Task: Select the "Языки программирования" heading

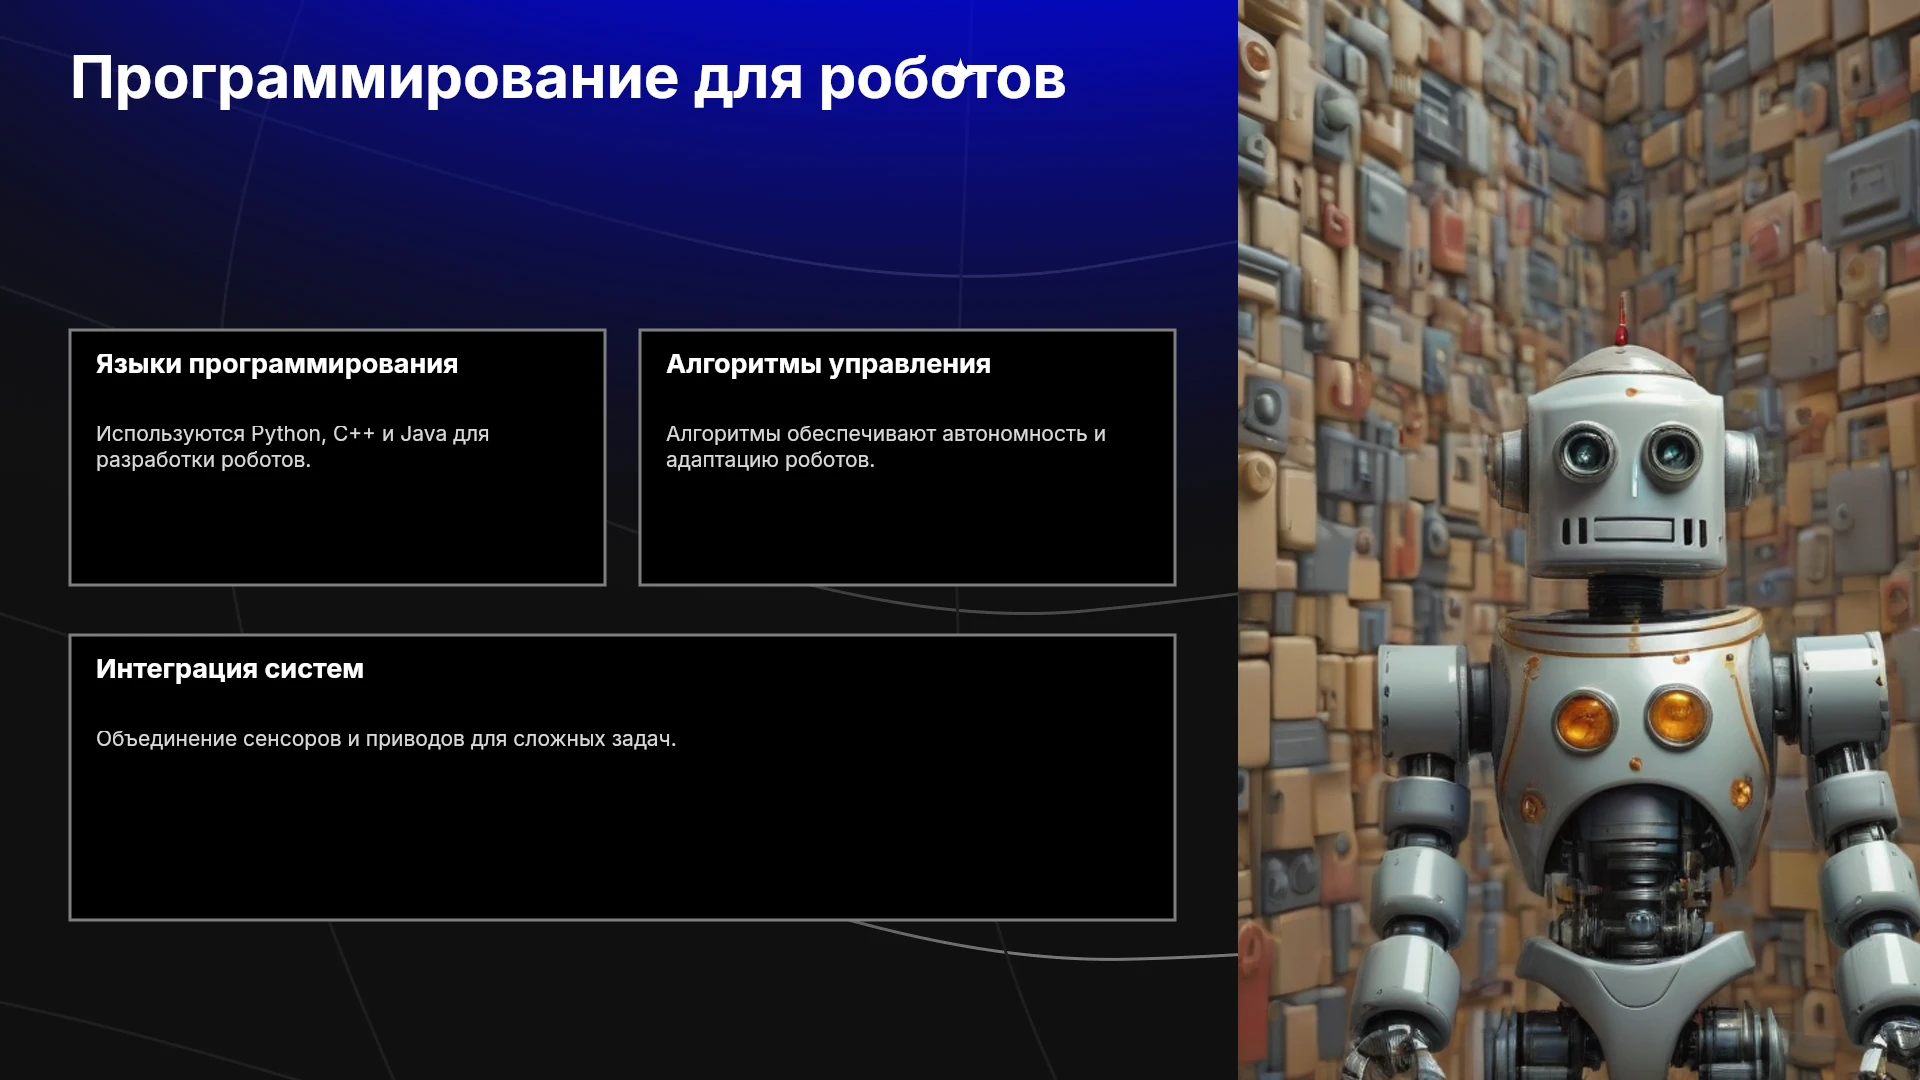Action: click(x=277, y=364)
